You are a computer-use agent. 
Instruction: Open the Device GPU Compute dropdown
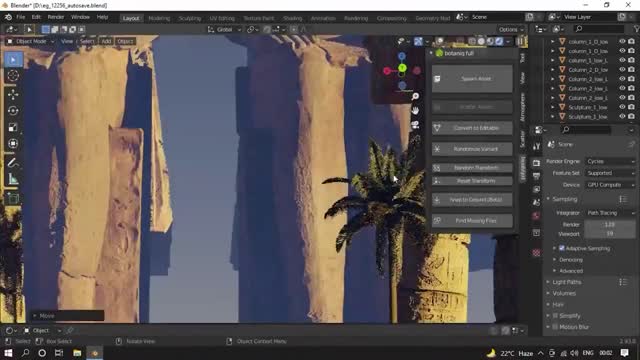(610, 185)
